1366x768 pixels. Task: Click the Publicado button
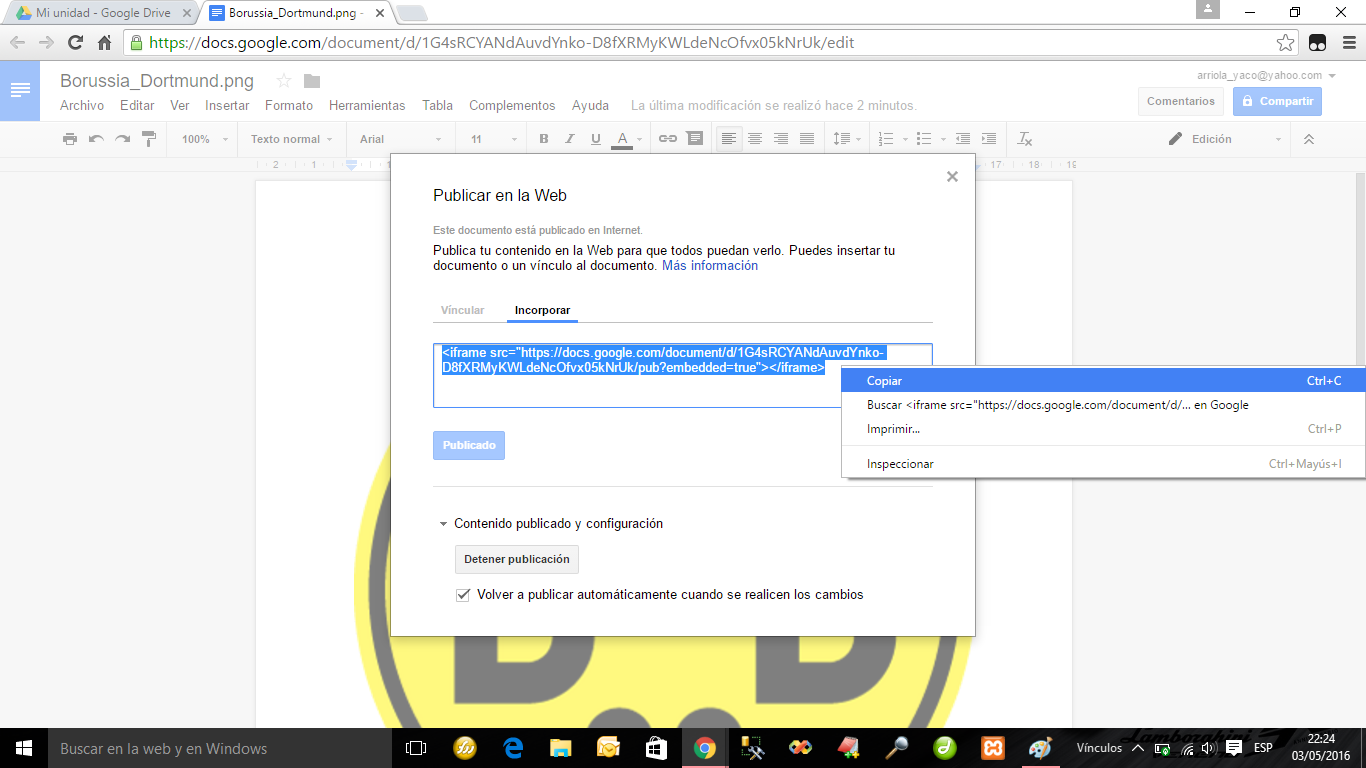[x=469, y=445]
